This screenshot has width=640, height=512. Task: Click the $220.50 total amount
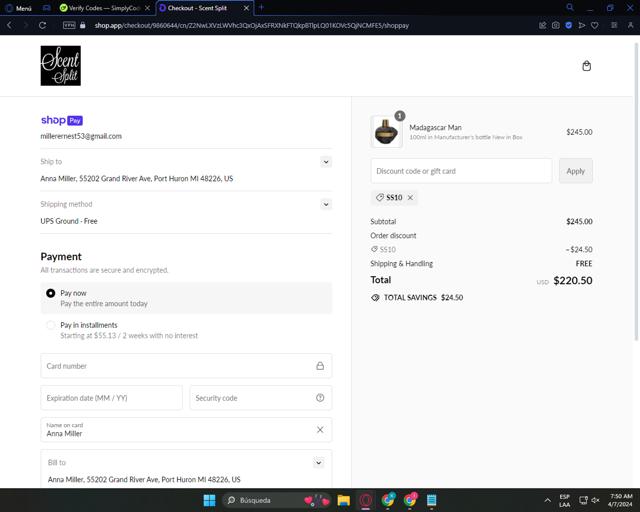tap(573, 280)
